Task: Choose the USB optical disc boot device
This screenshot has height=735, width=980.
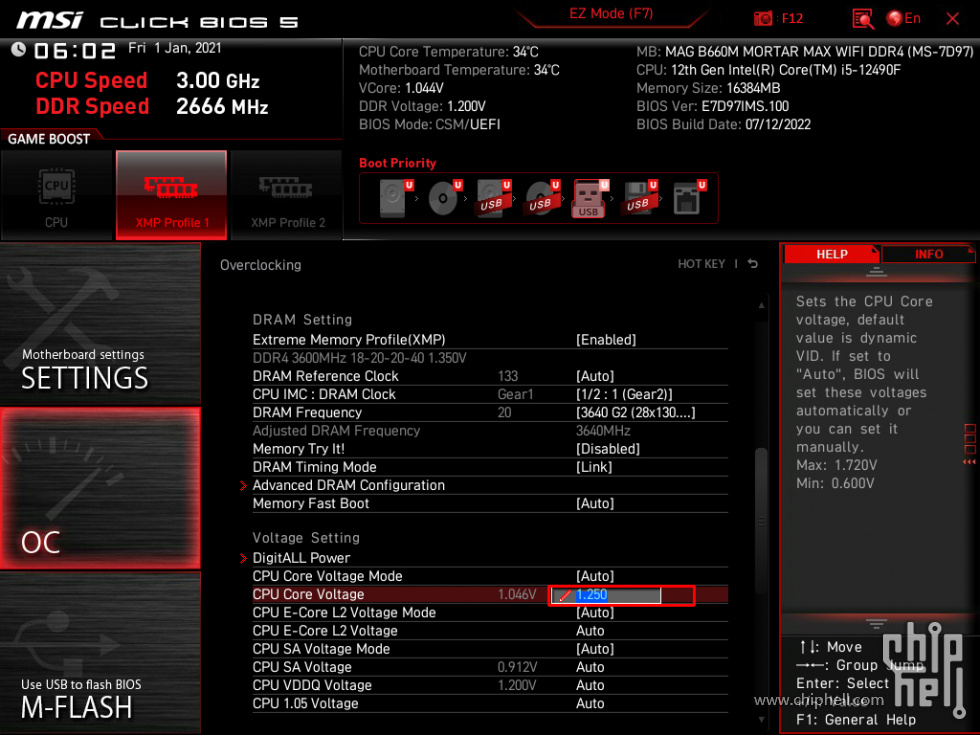Action: [542, 198]
